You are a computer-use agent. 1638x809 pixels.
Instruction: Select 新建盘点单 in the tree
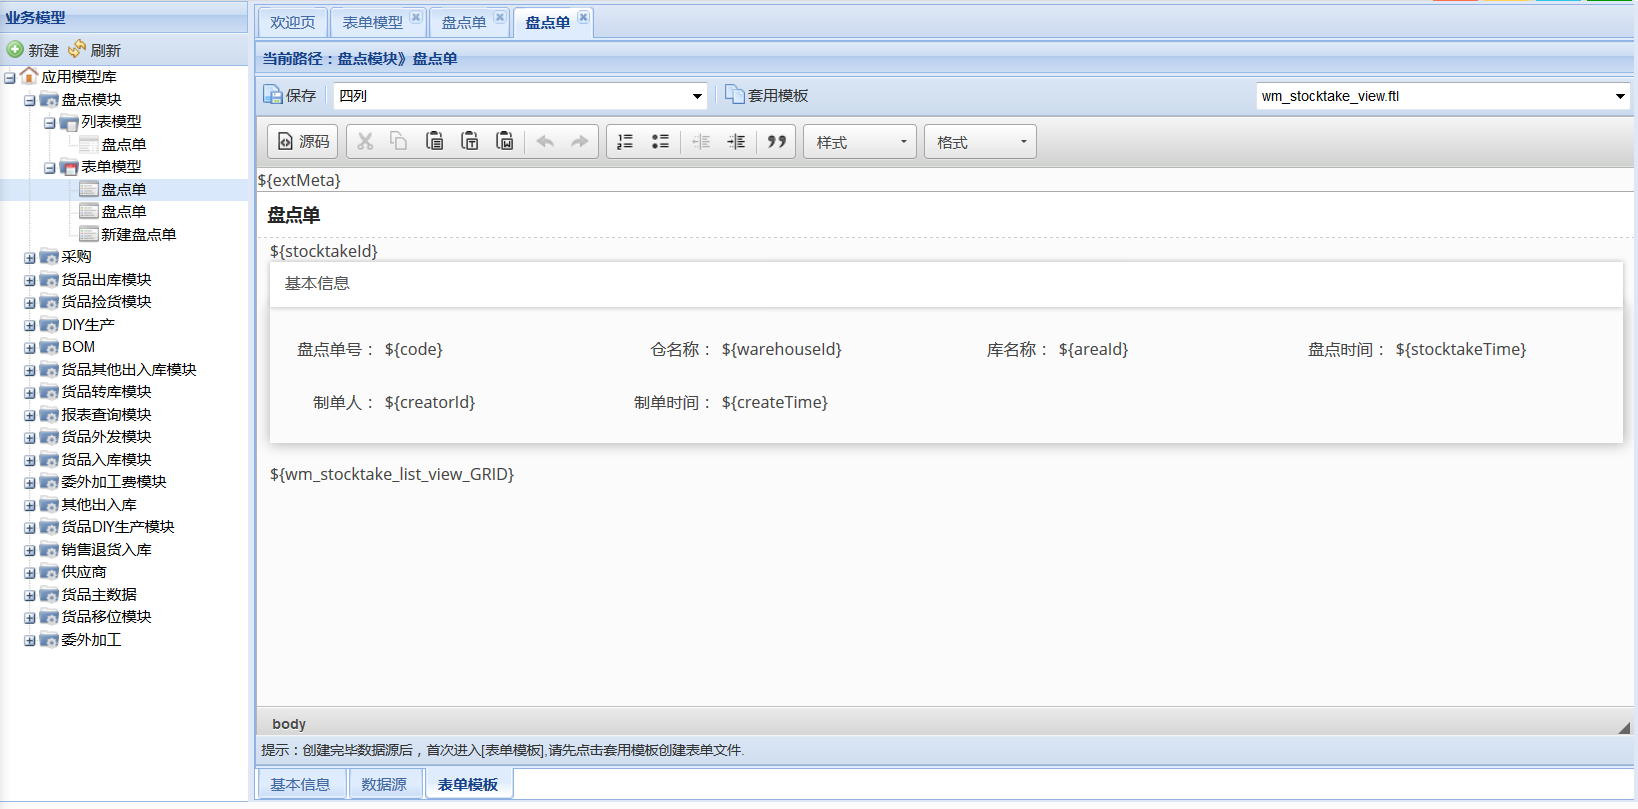click(x=138, y=234)
